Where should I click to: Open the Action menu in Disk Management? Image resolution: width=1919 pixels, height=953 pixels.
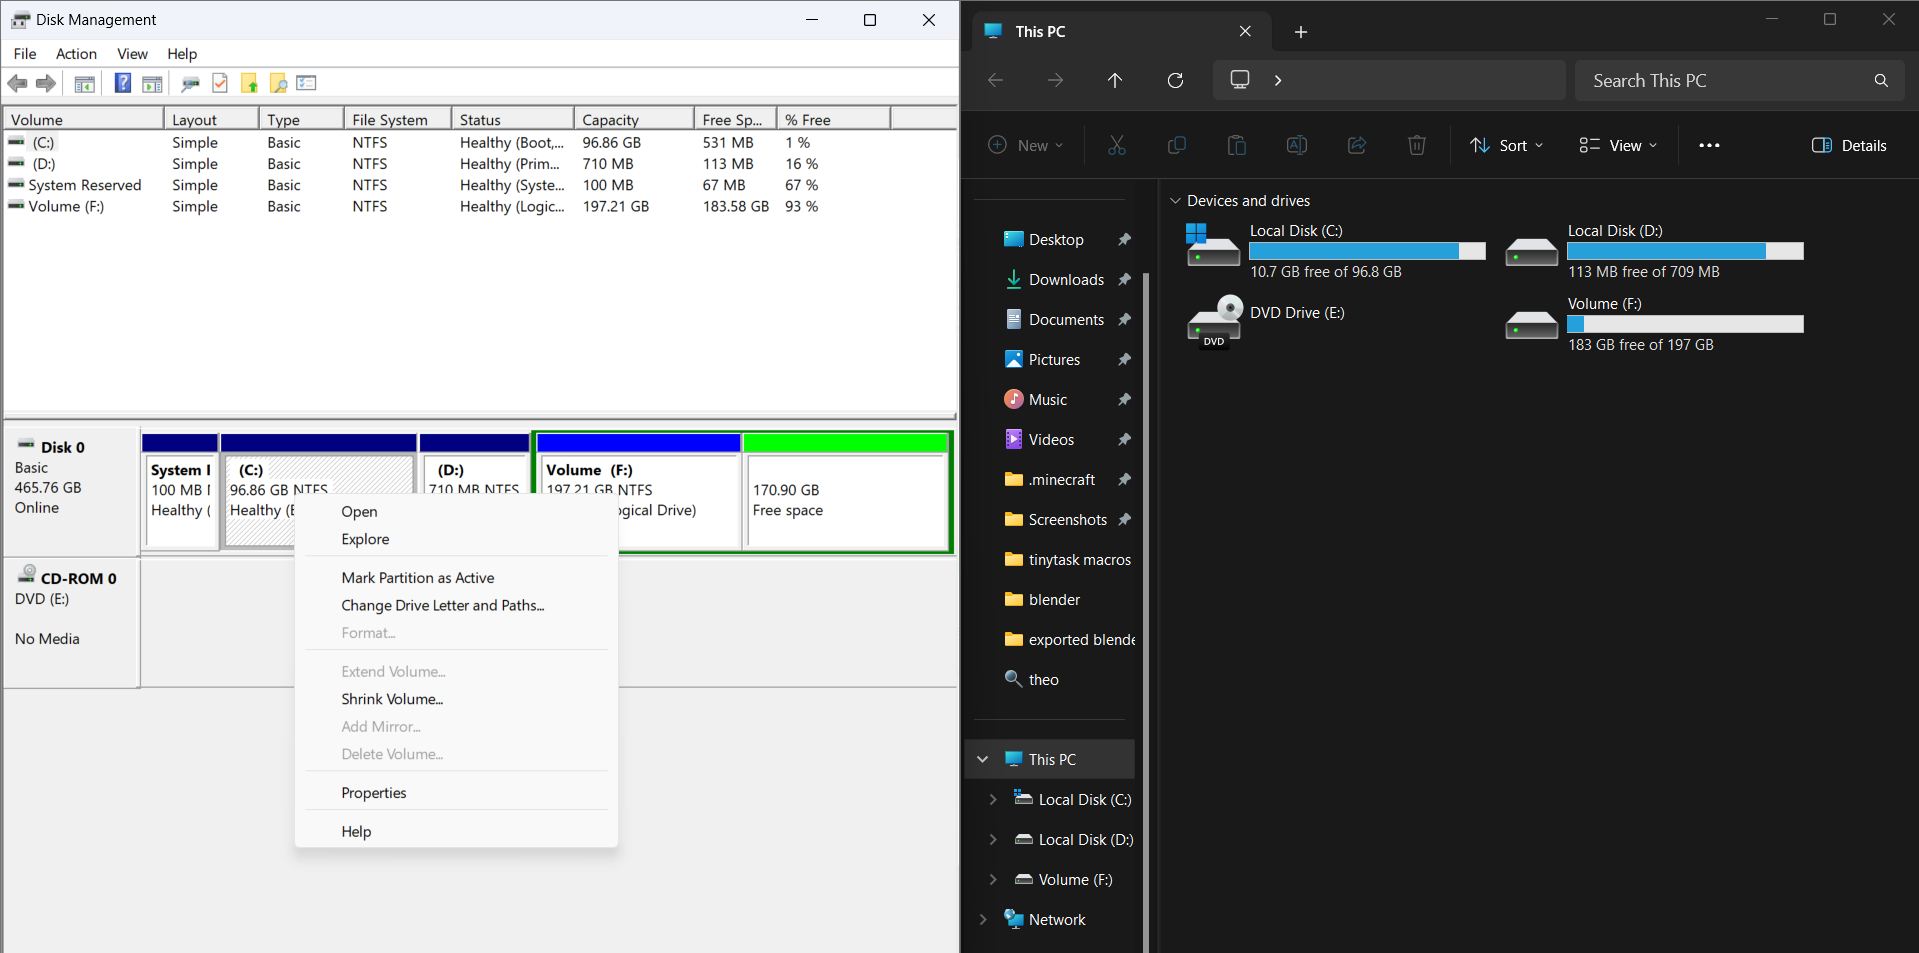(x=76, y=54)
